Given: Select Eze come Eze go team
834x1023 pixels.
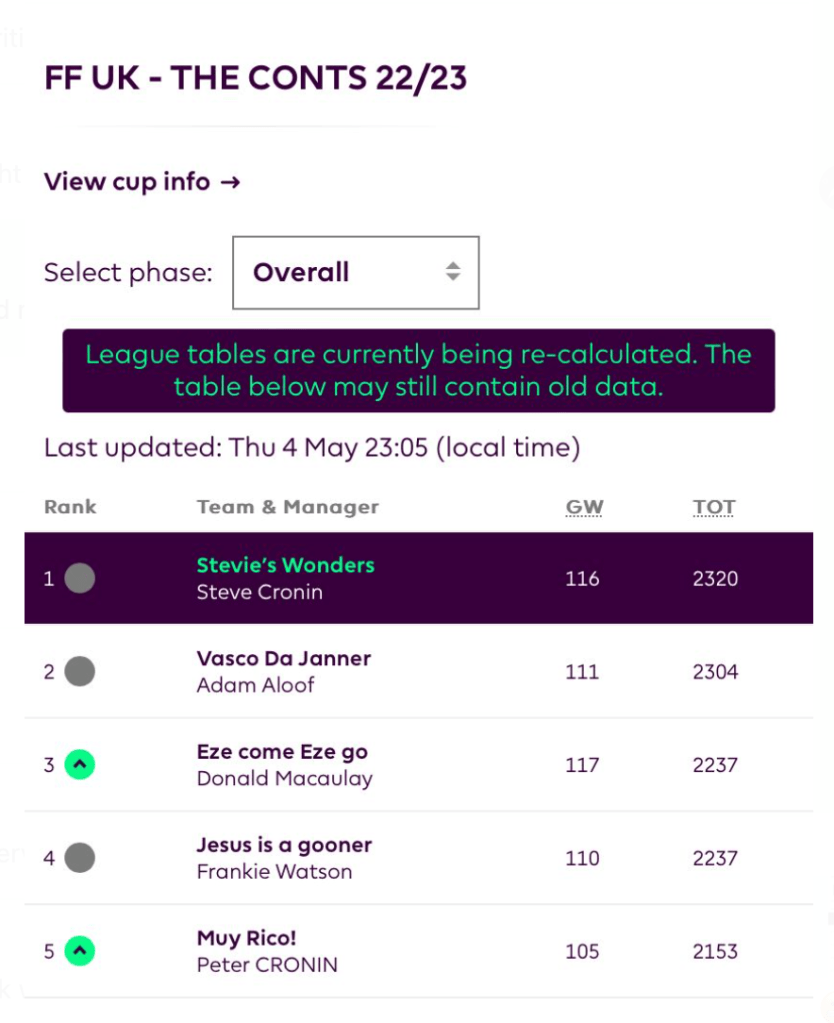Looking at the screenshot, I should click(x=282, y=752).
